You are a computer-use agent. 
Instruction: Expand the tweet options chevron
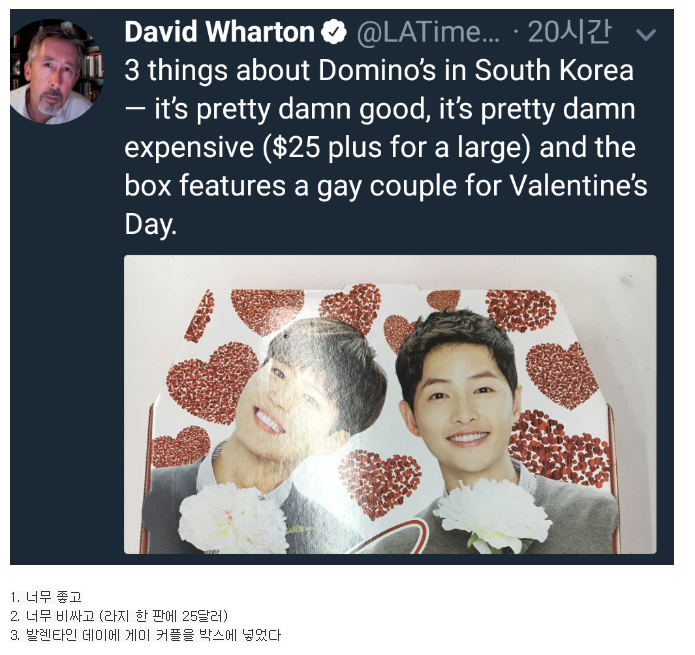coord(645,34)
